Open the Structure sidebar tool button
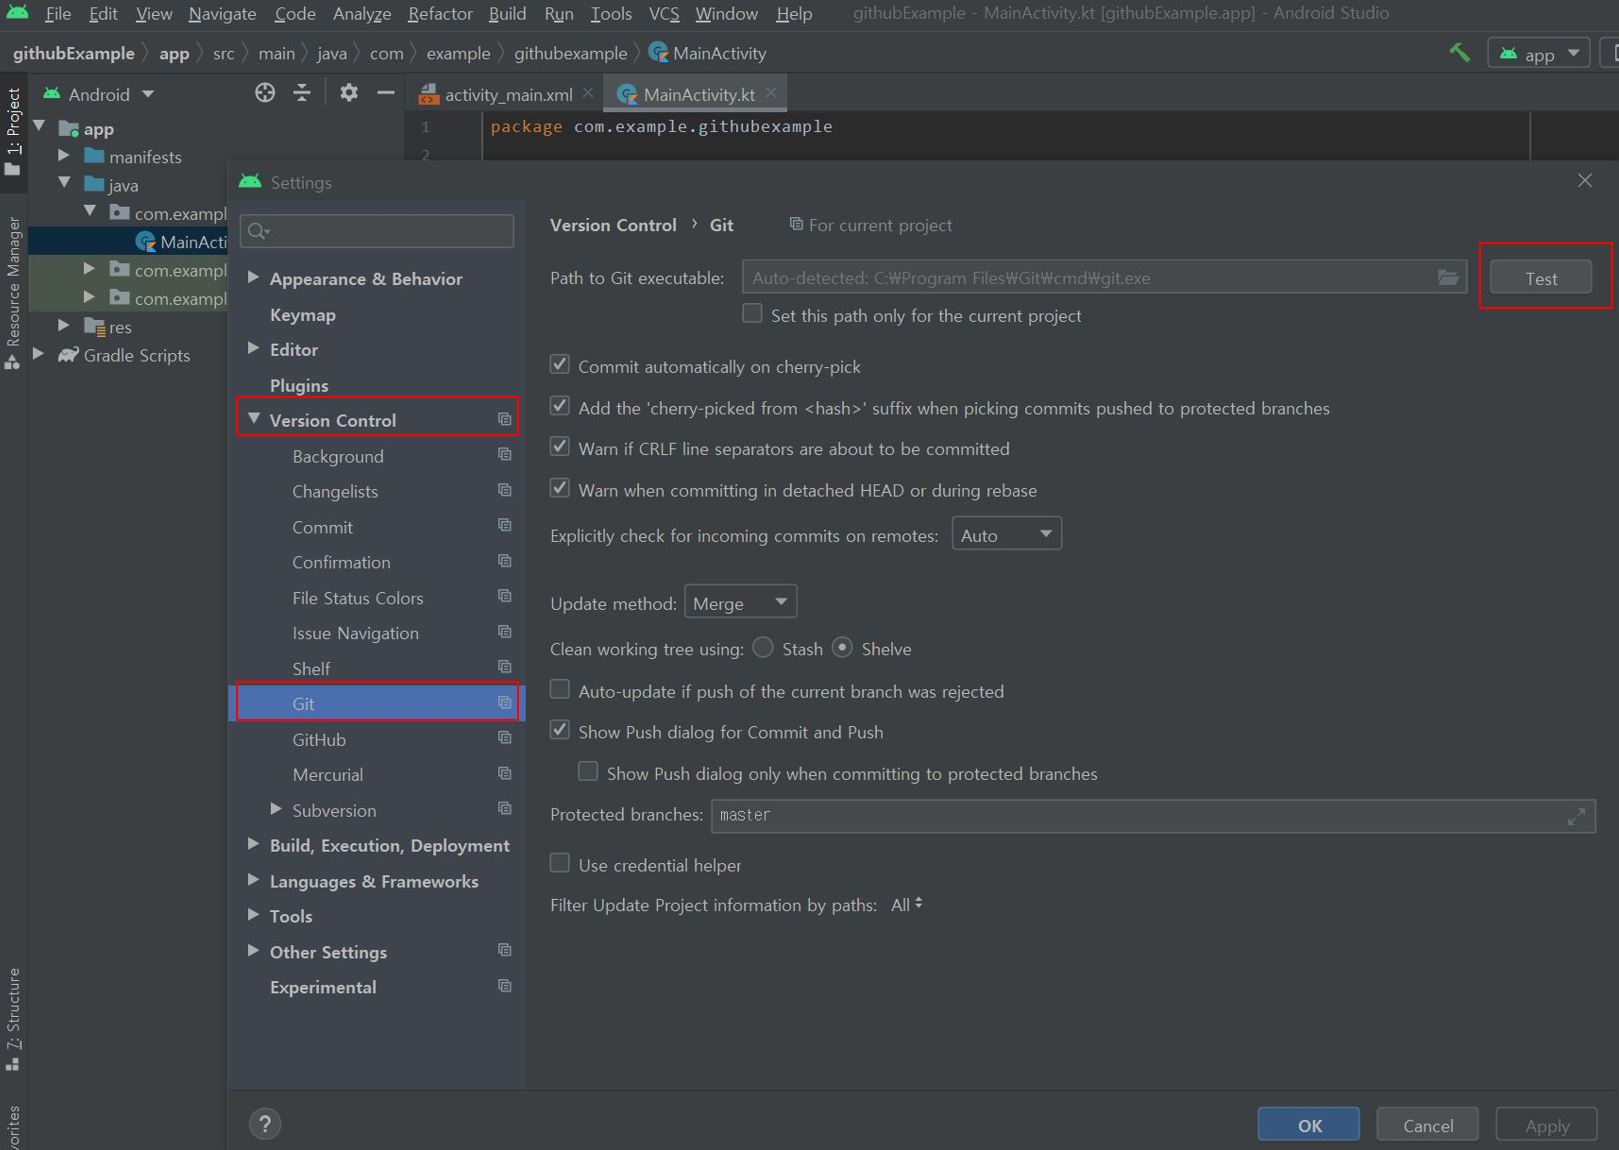Image resolution: width=1619 pixels, height=1150 pixels. click(x=13, y=1020)
